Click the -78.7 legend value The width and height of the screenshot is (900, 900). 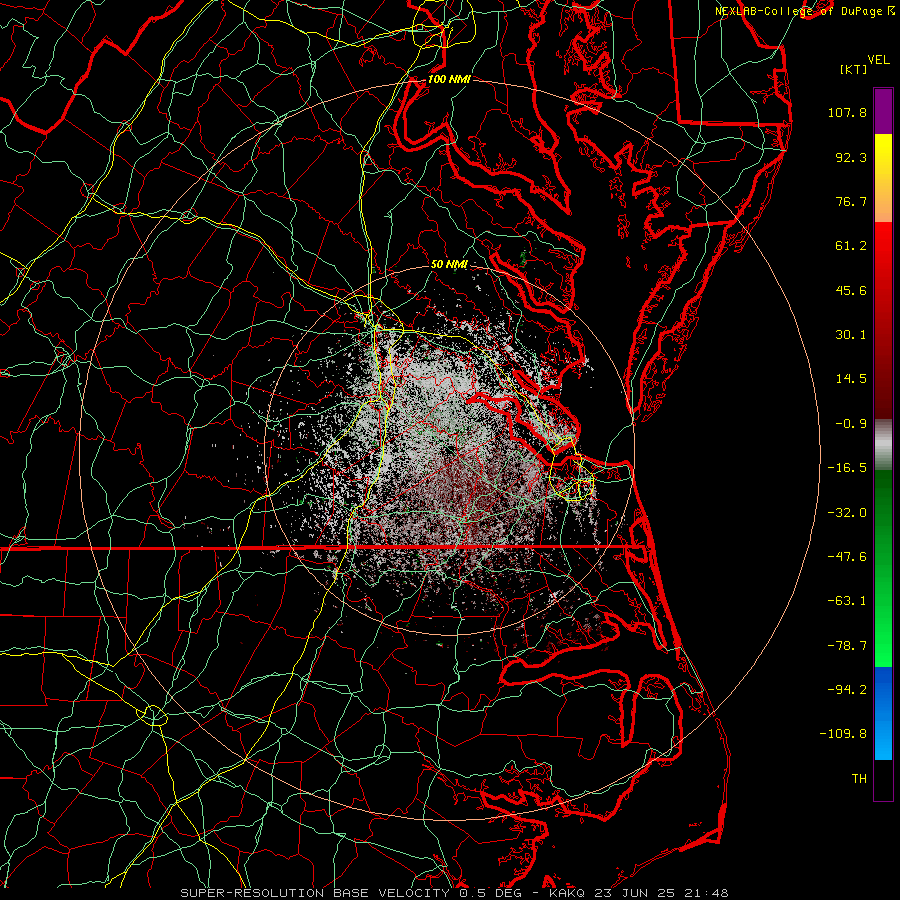click(847, 646)
